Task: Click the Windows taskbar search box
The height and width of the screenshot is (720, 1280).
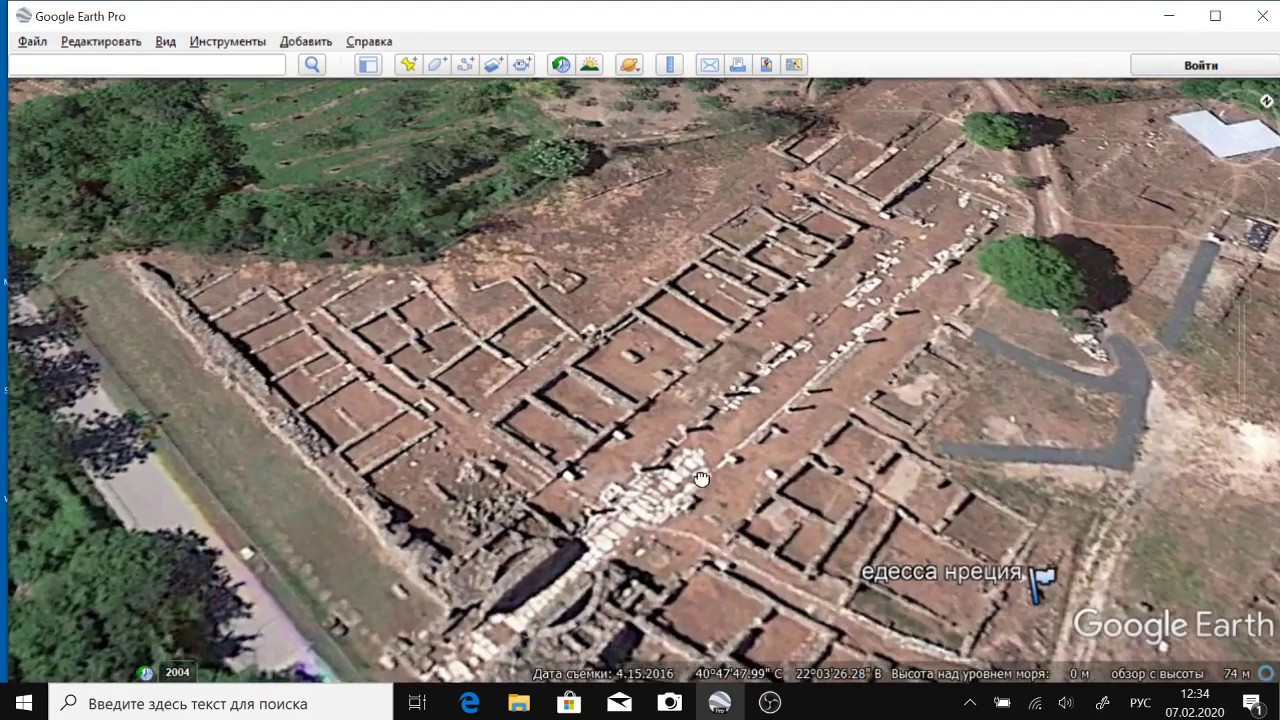Action: click(x=220, y=703)
